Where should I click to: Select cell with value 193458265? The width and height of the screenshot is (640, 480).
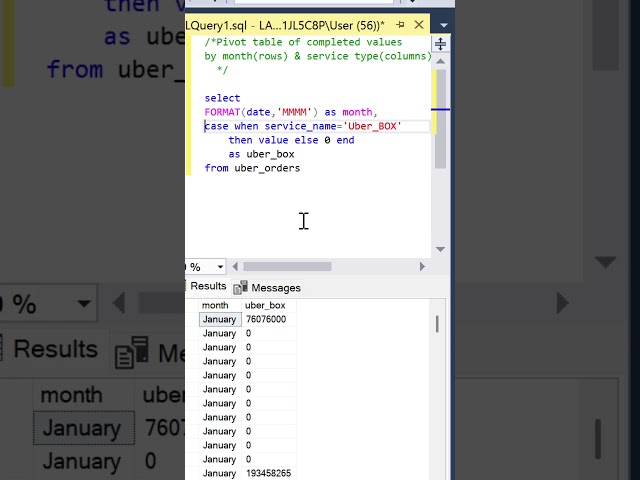269,473
